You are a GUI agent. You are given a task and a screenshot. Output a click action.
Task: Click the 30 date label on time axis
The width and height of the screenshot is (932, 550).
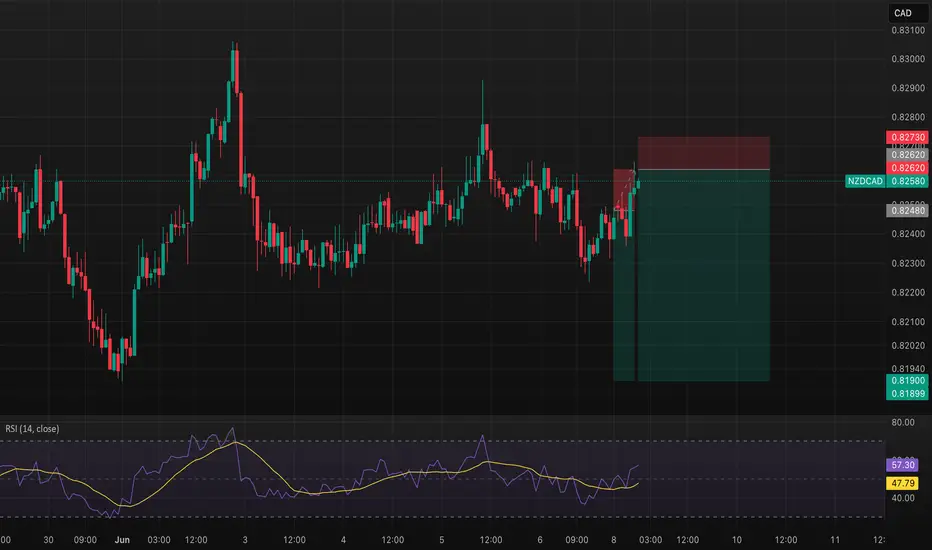(48, 540)
